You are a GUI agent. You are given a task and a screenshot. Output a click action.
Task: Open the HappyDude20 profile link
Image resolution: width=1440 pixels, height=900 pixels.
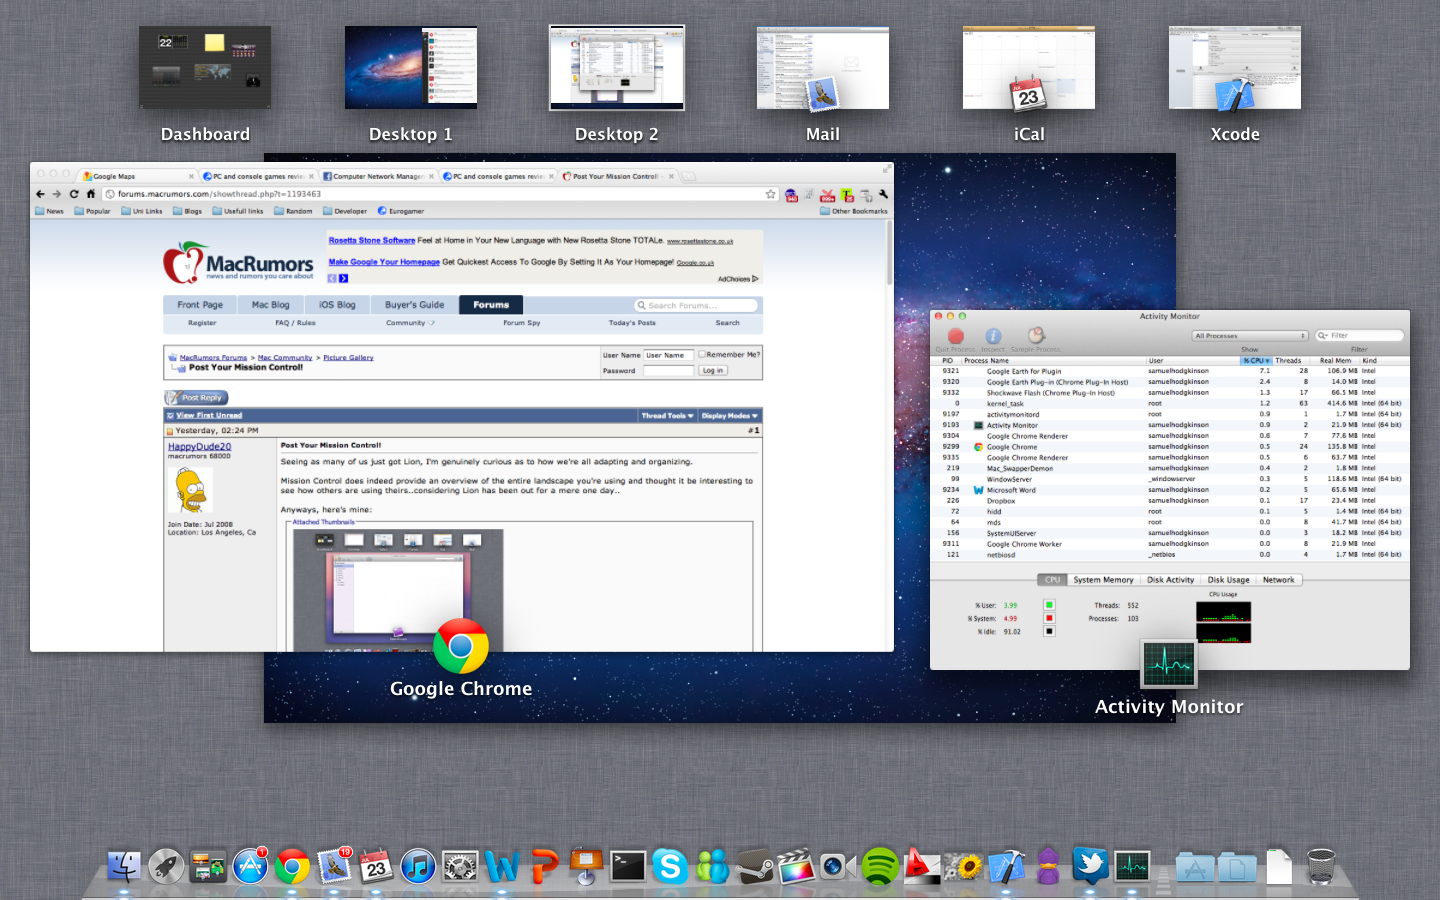pos(199,447)
